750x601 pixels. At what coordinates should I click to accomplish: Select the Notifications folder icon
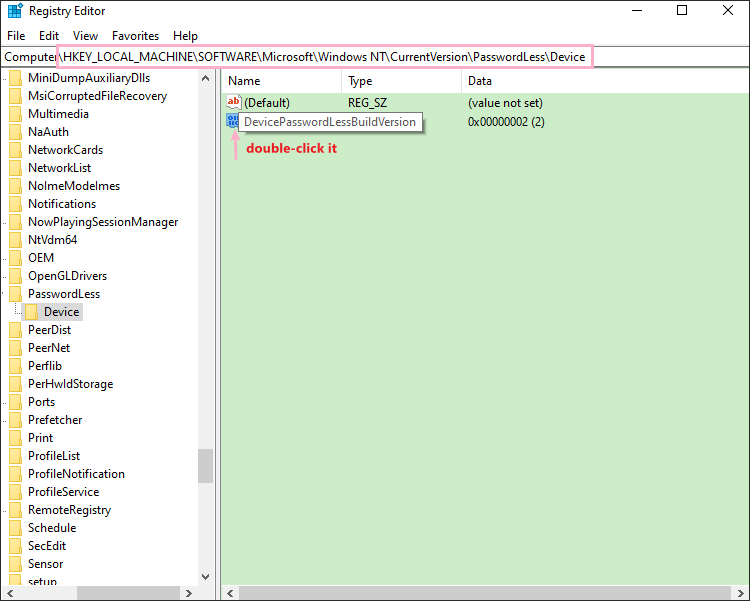pyautogui.click(x=15, y=204)
